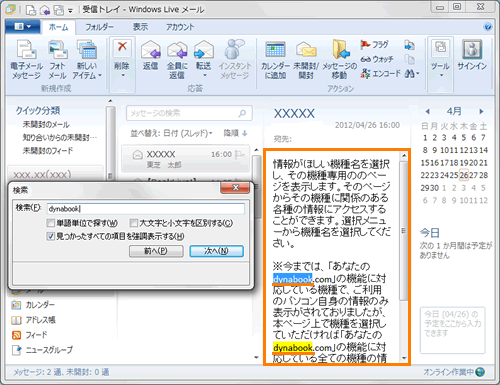This screenshot has width=500, height=385.
Task: Click the 転送 forward icon
Action: pos(204,50)
